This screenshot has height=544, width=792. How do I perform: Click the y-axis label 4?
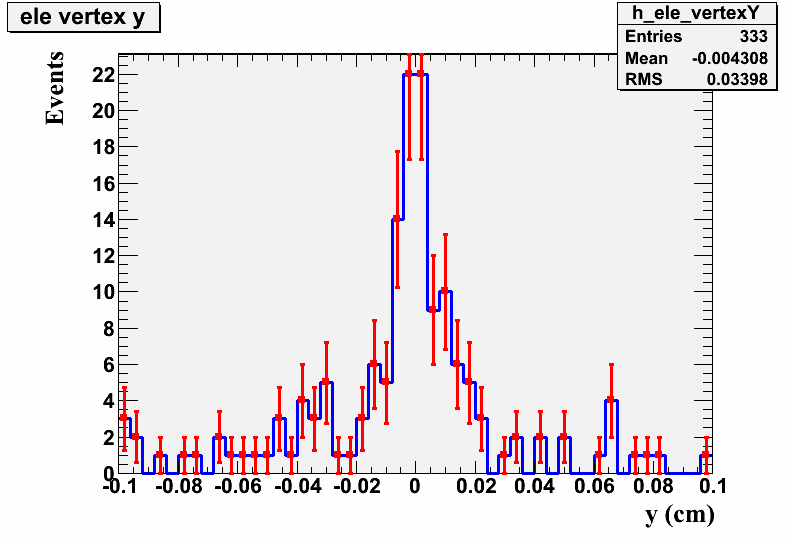tap(109, 402)
